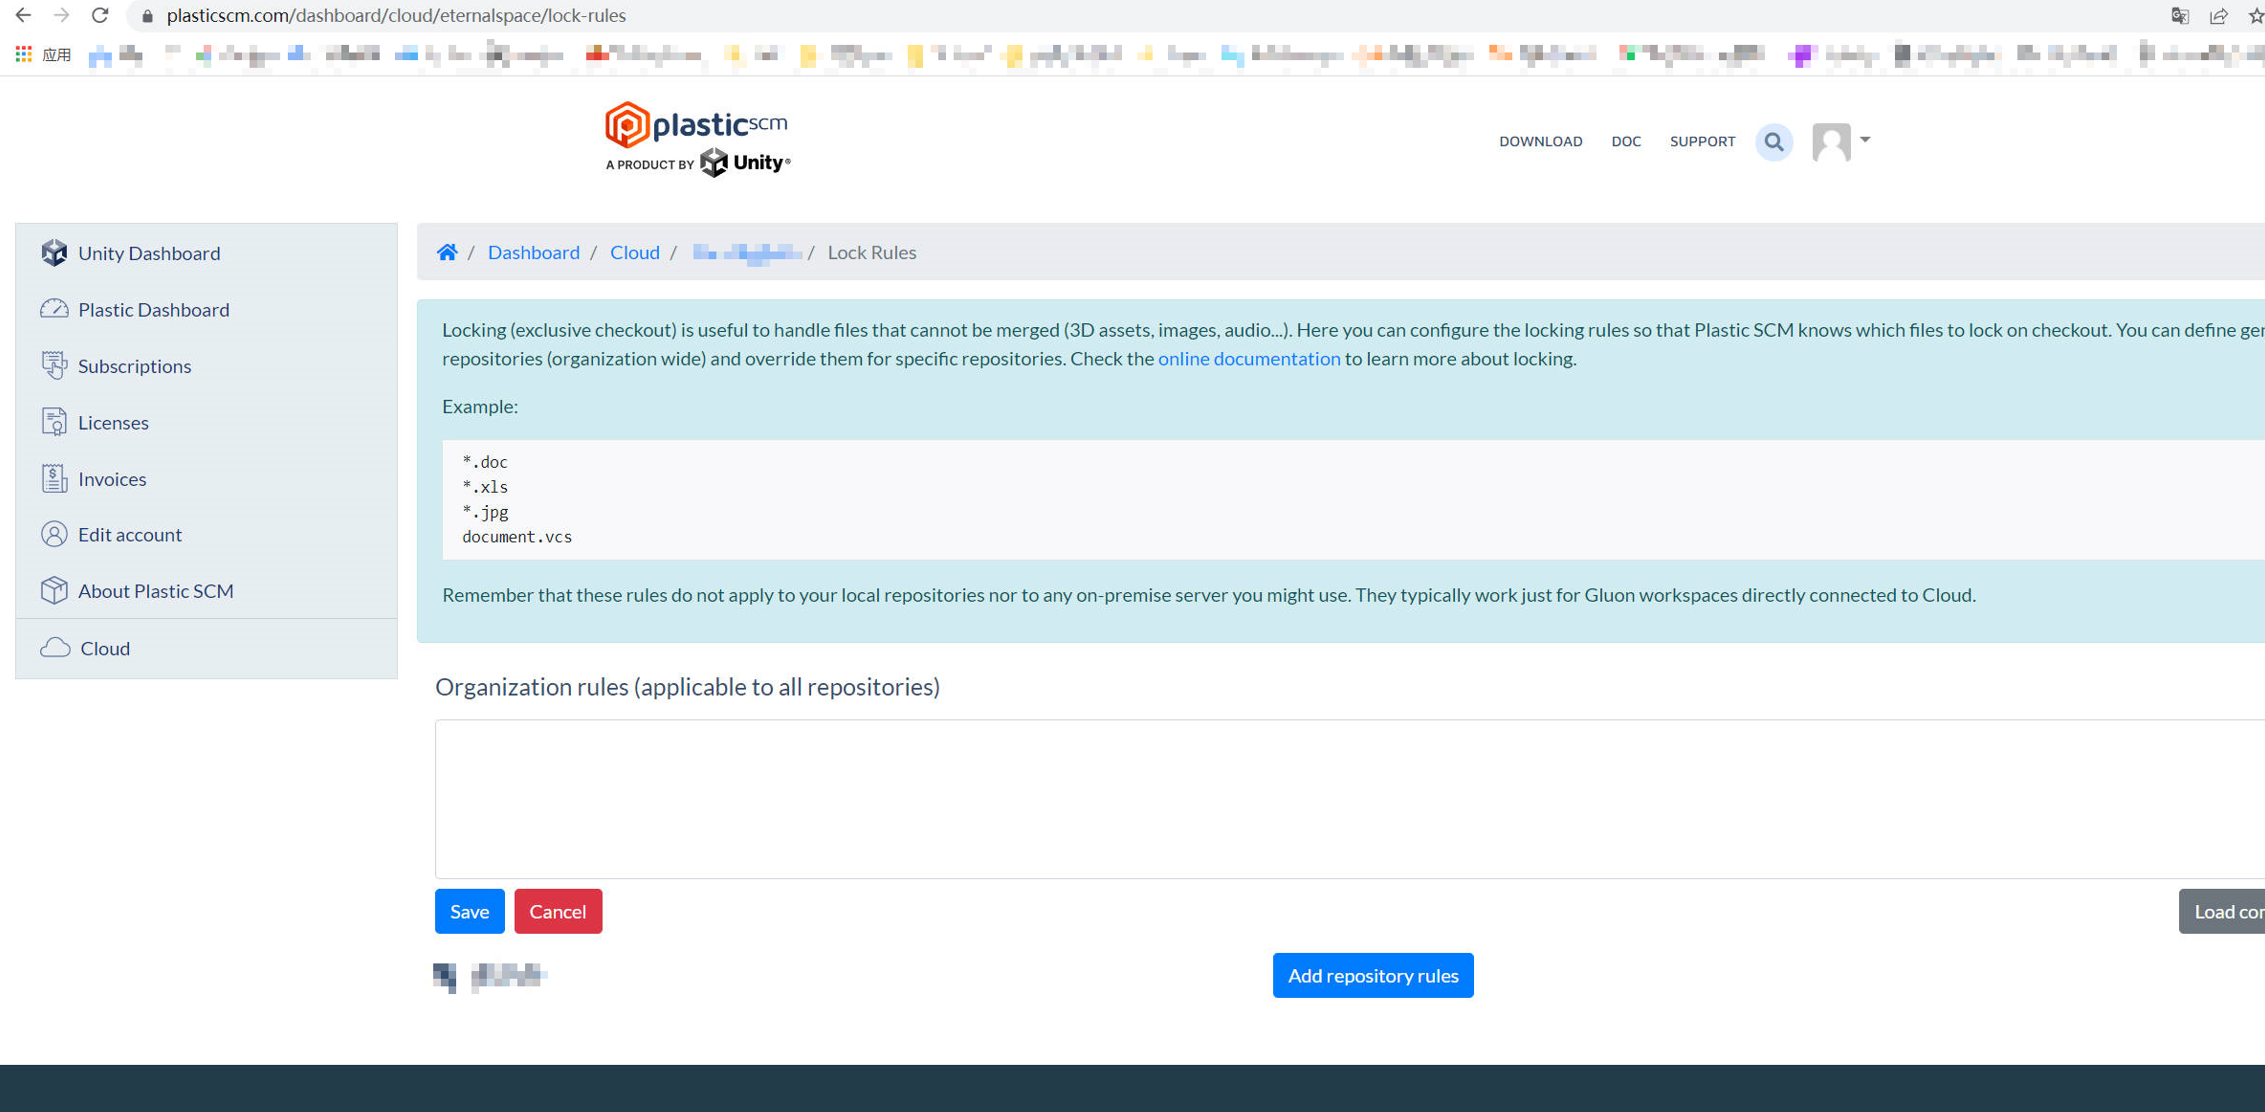This screenshot has height=1112, width=2265.
Task: Click the Cloud icon in sidebar
Action: (55, 648)
